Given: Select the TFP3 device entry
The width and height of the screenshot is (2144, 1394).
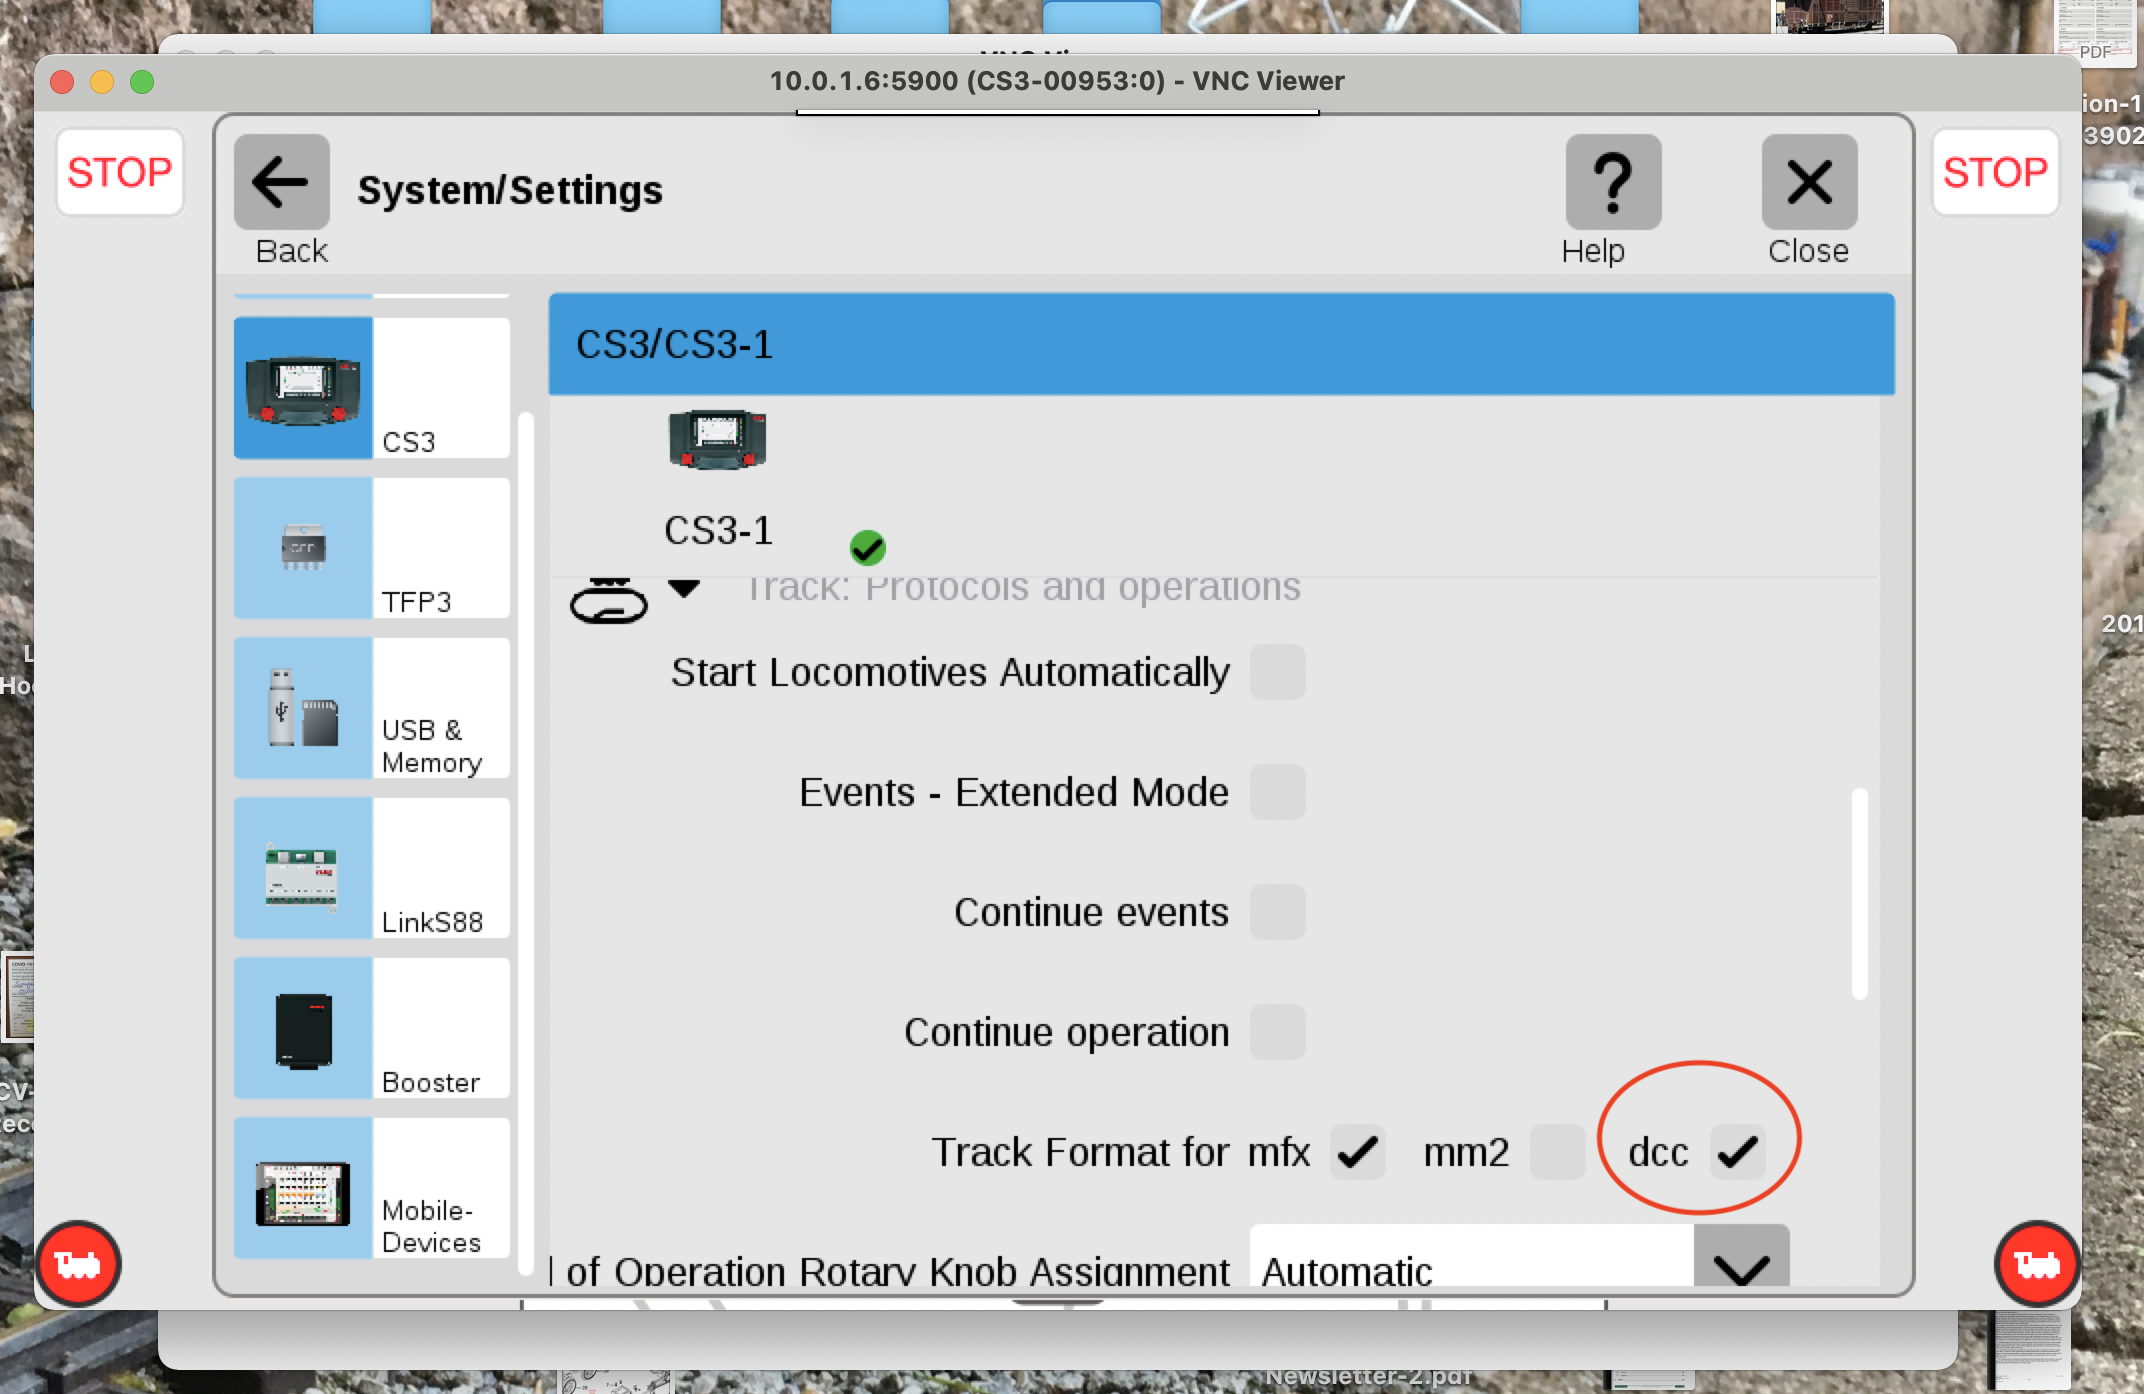Looking at the screenshot, I should (372, 548).
